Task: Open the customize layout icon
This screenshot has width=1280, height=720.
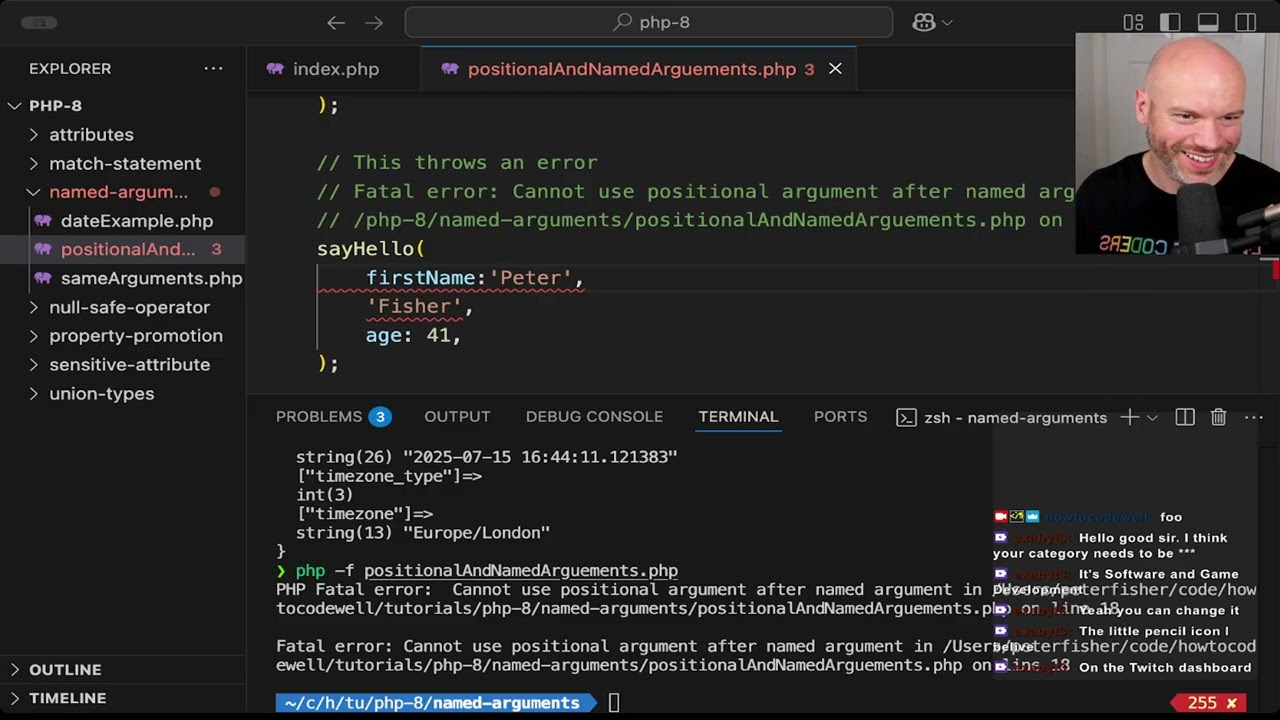Action: [x=1133, y=22]
